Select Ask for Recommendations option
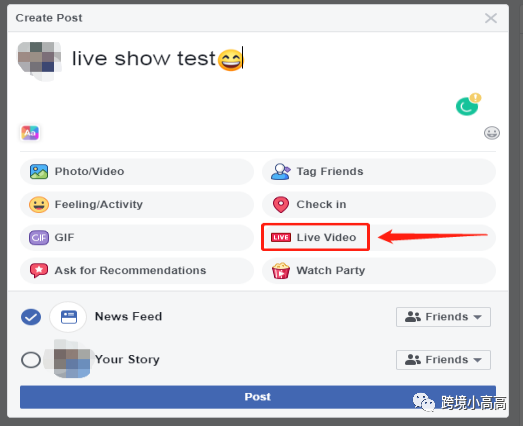 coord(137,271)
